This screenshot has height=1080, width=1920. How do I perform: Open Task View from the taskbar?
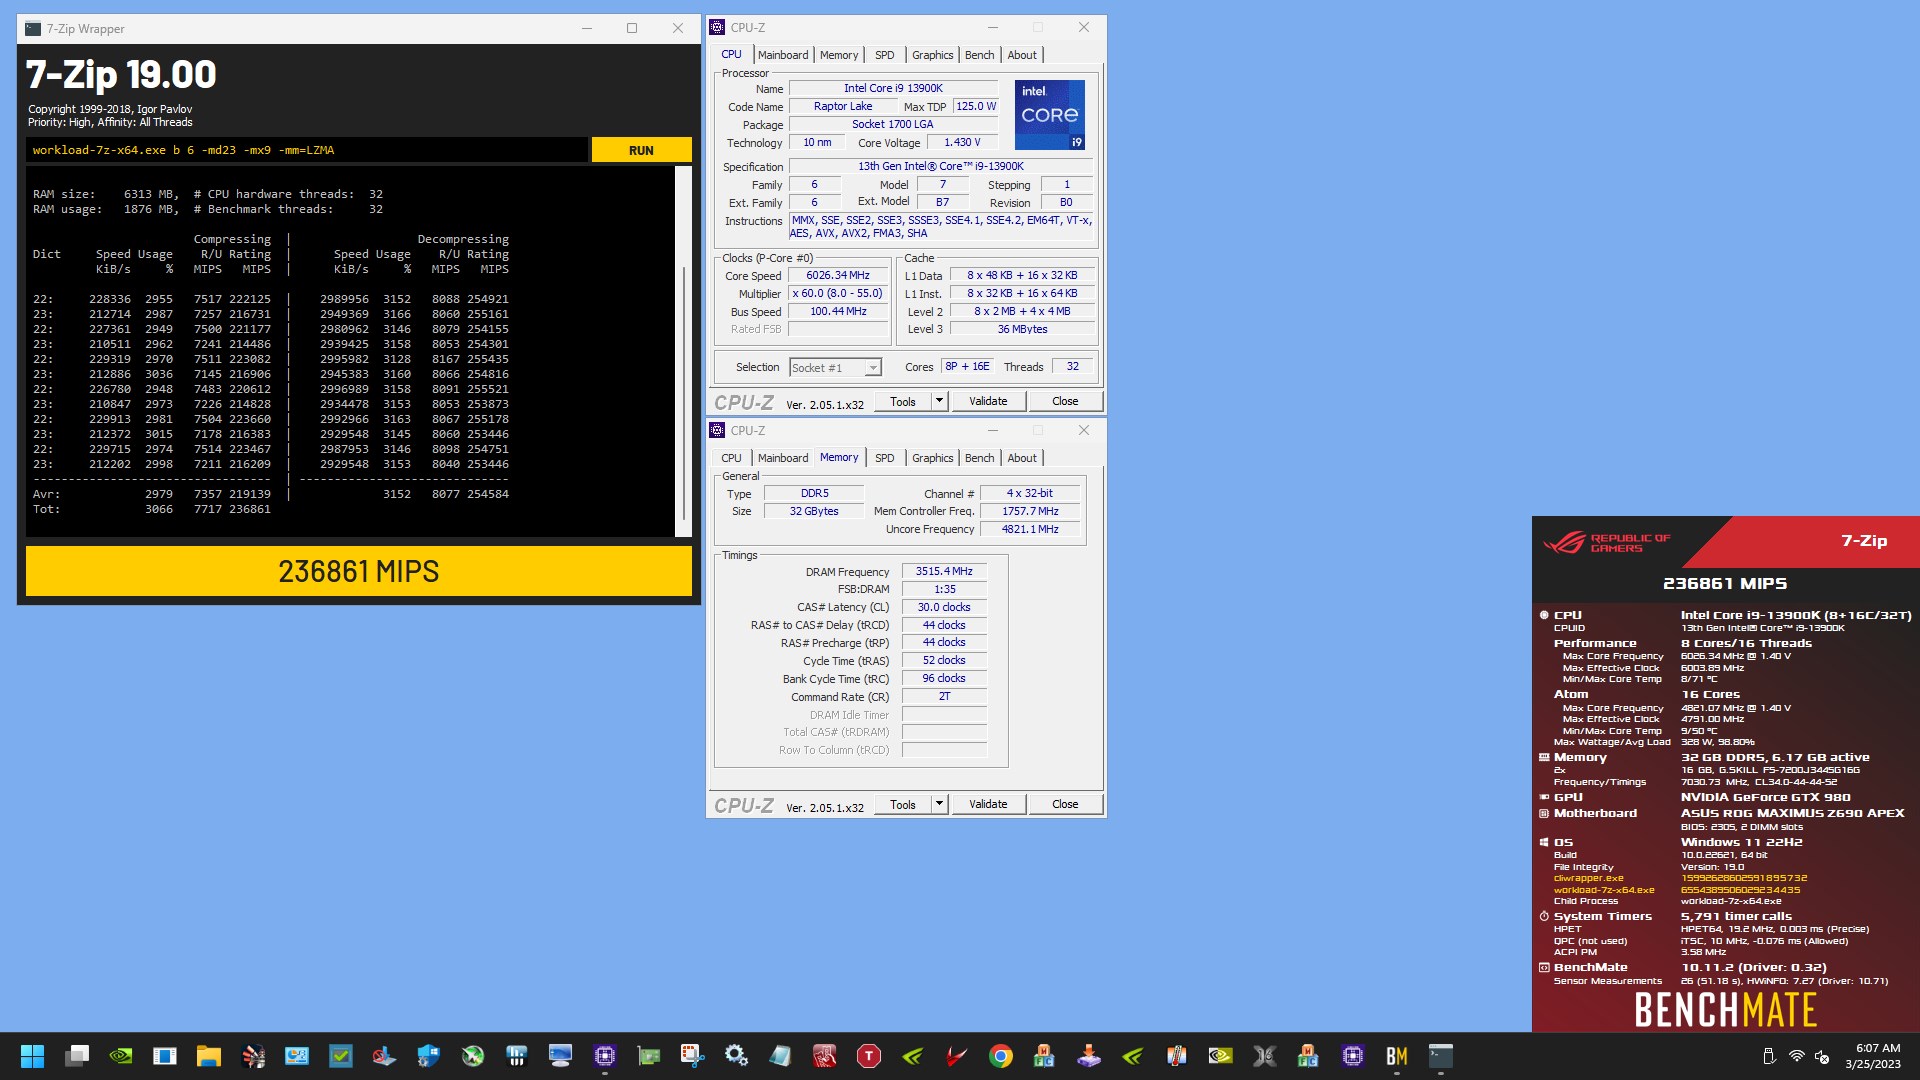(x=77, y=1056)
